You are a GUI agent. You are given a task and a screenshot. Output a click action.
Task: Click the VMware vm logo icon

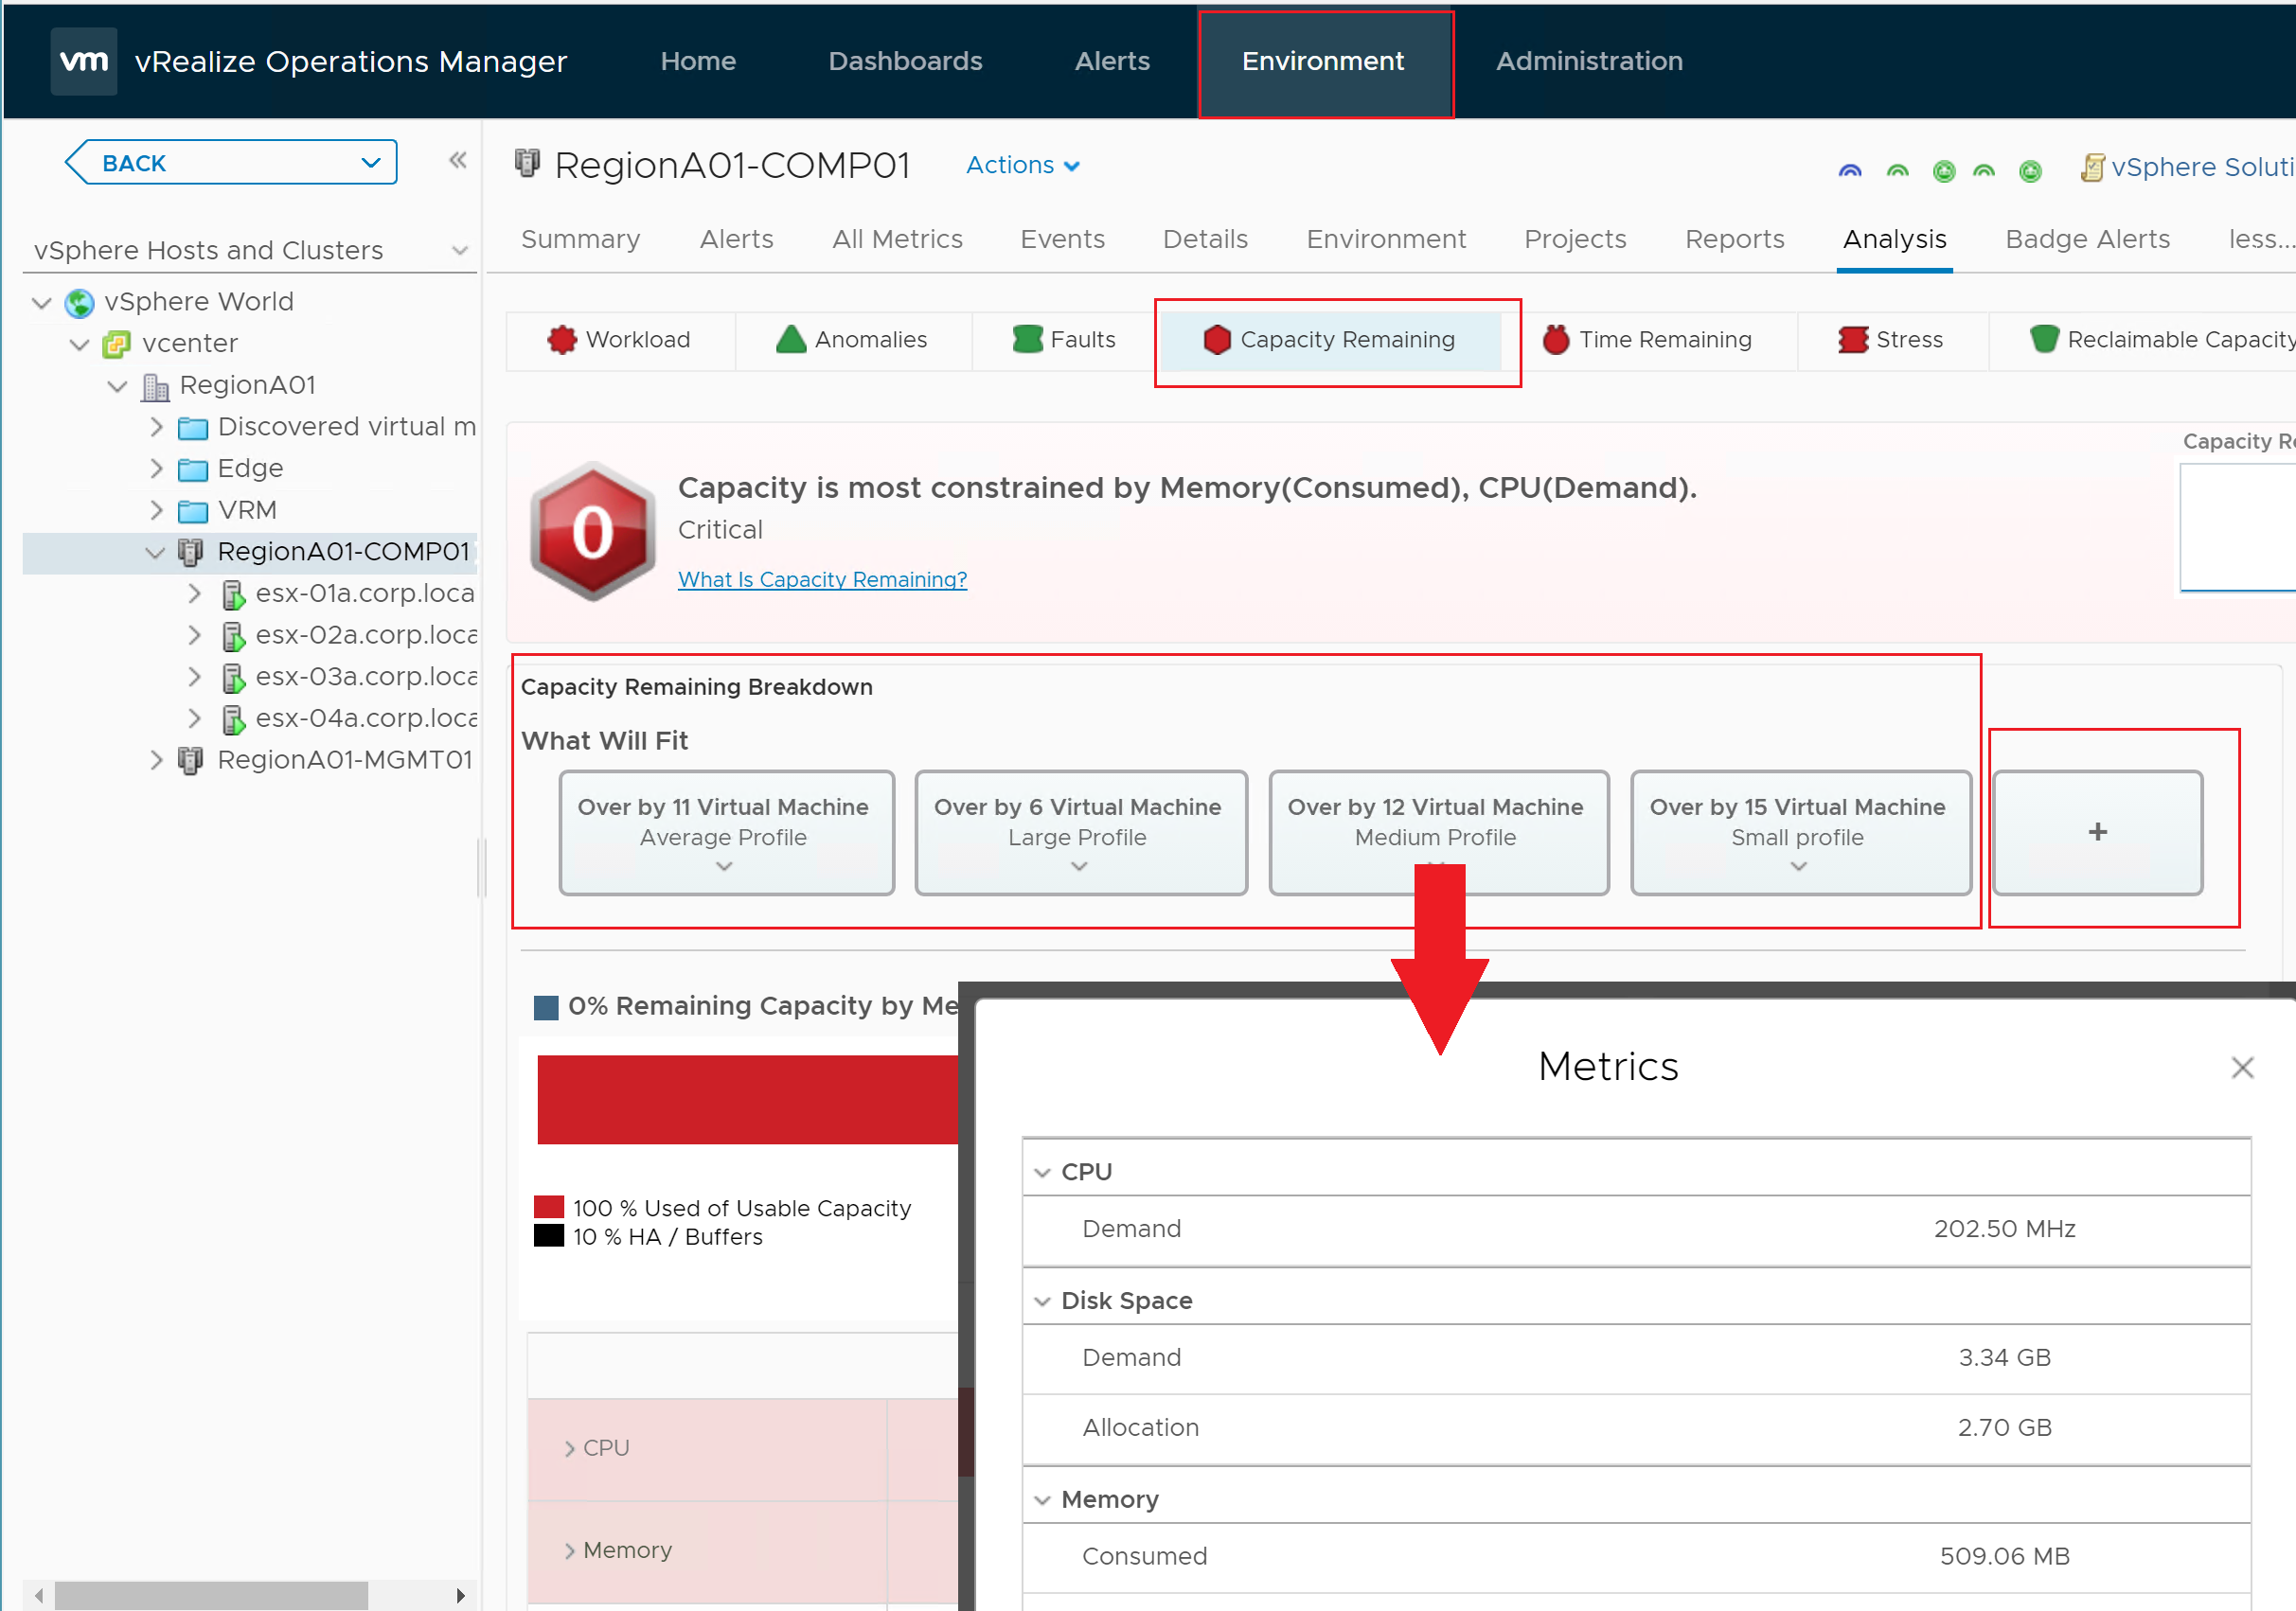coord(84,61)
